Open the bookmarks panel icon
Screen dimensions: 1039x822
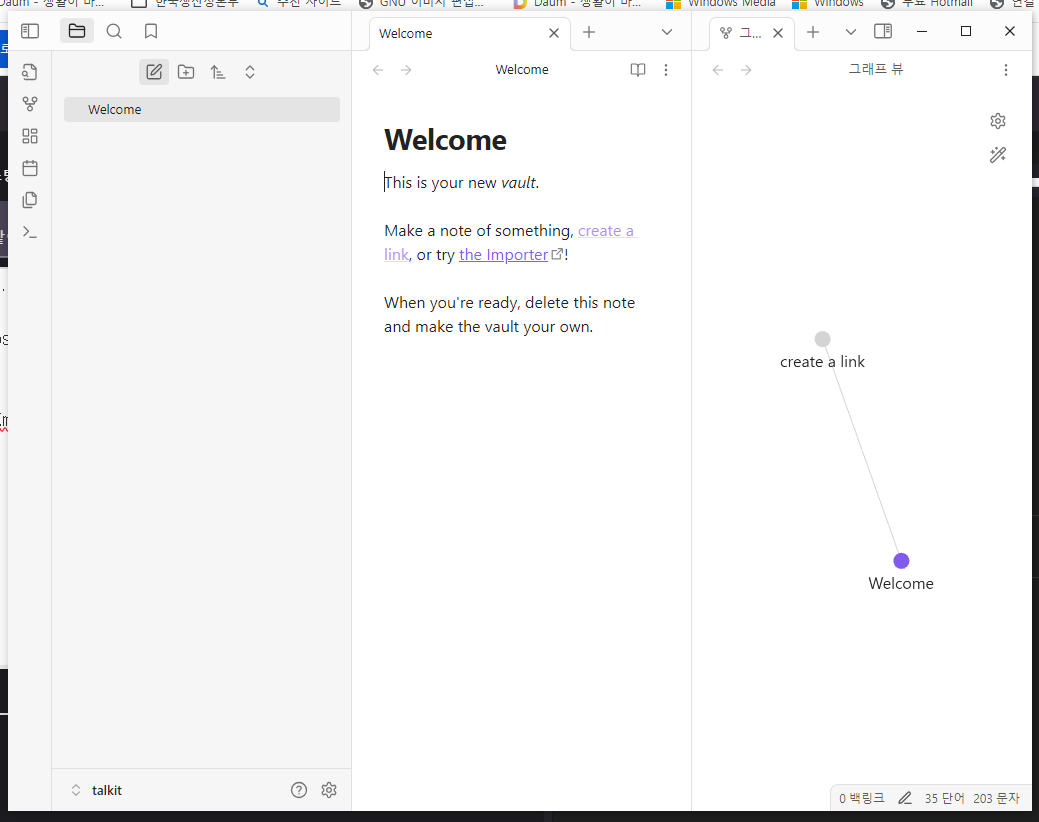click(x=151, y=31)
